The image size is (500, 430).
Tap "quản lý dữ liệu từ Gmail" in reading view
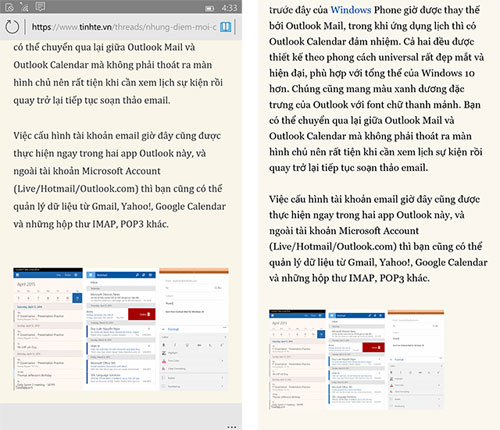click(322, 262)
